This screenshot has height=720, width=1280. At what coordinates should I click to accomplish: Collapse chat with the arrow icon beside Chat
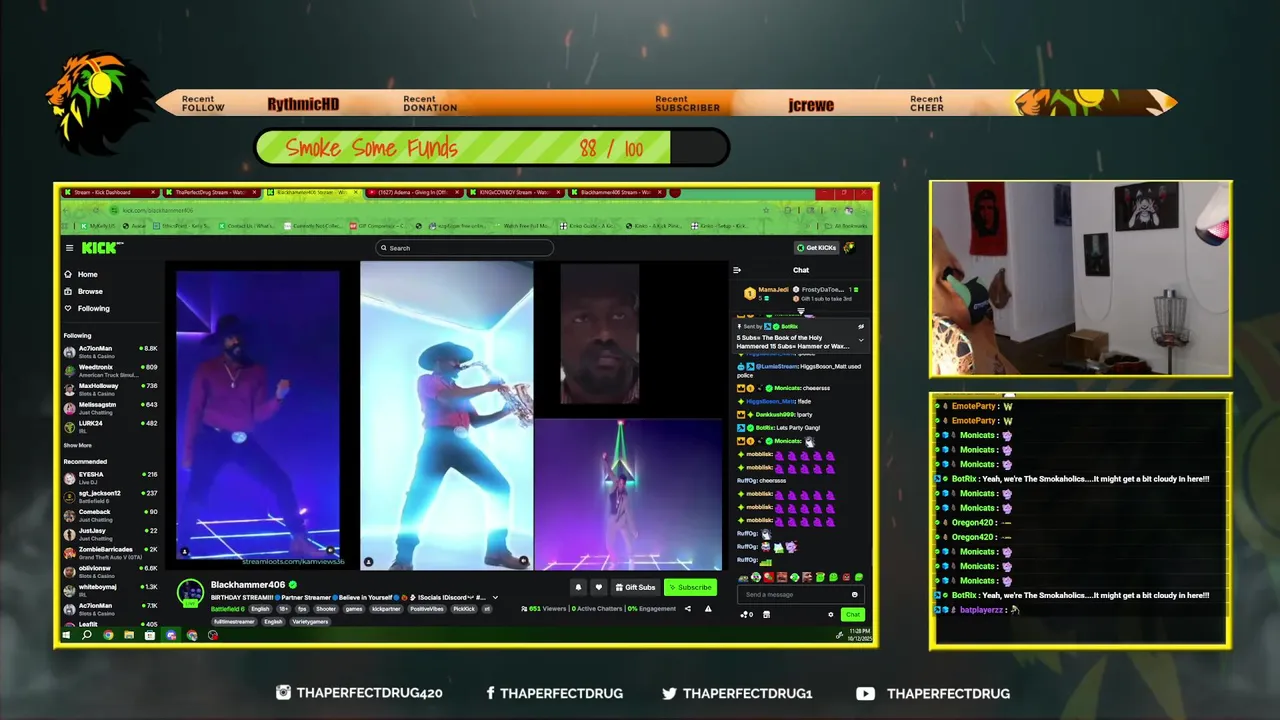(x=737, y=270)
